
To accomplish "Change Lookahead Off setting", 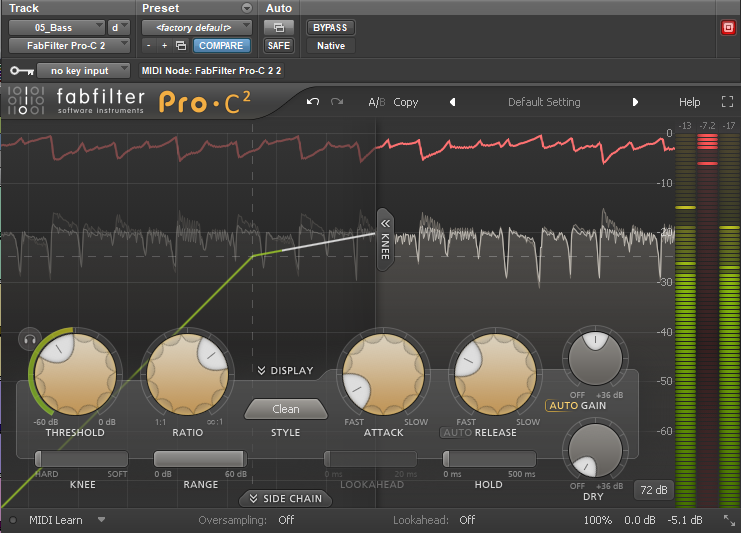I will click(467, 520).
